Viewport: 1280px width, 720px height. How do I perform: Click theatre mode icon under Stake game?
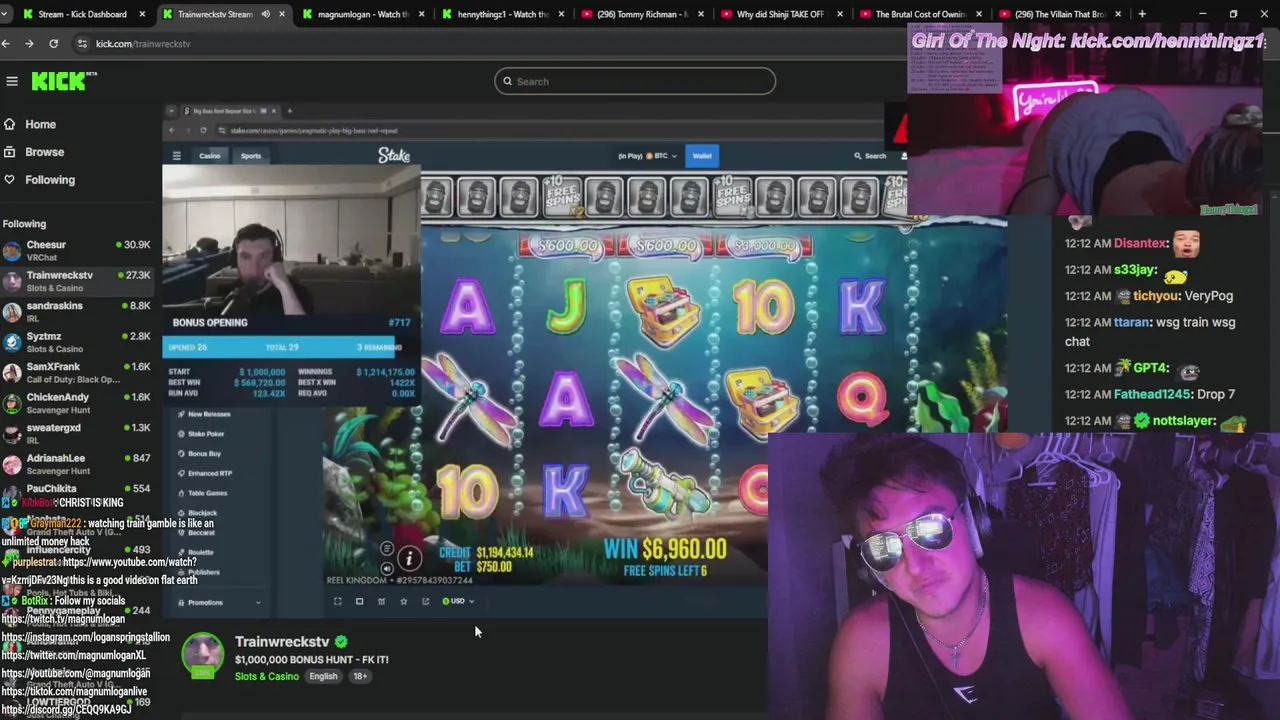click(359, 602)
